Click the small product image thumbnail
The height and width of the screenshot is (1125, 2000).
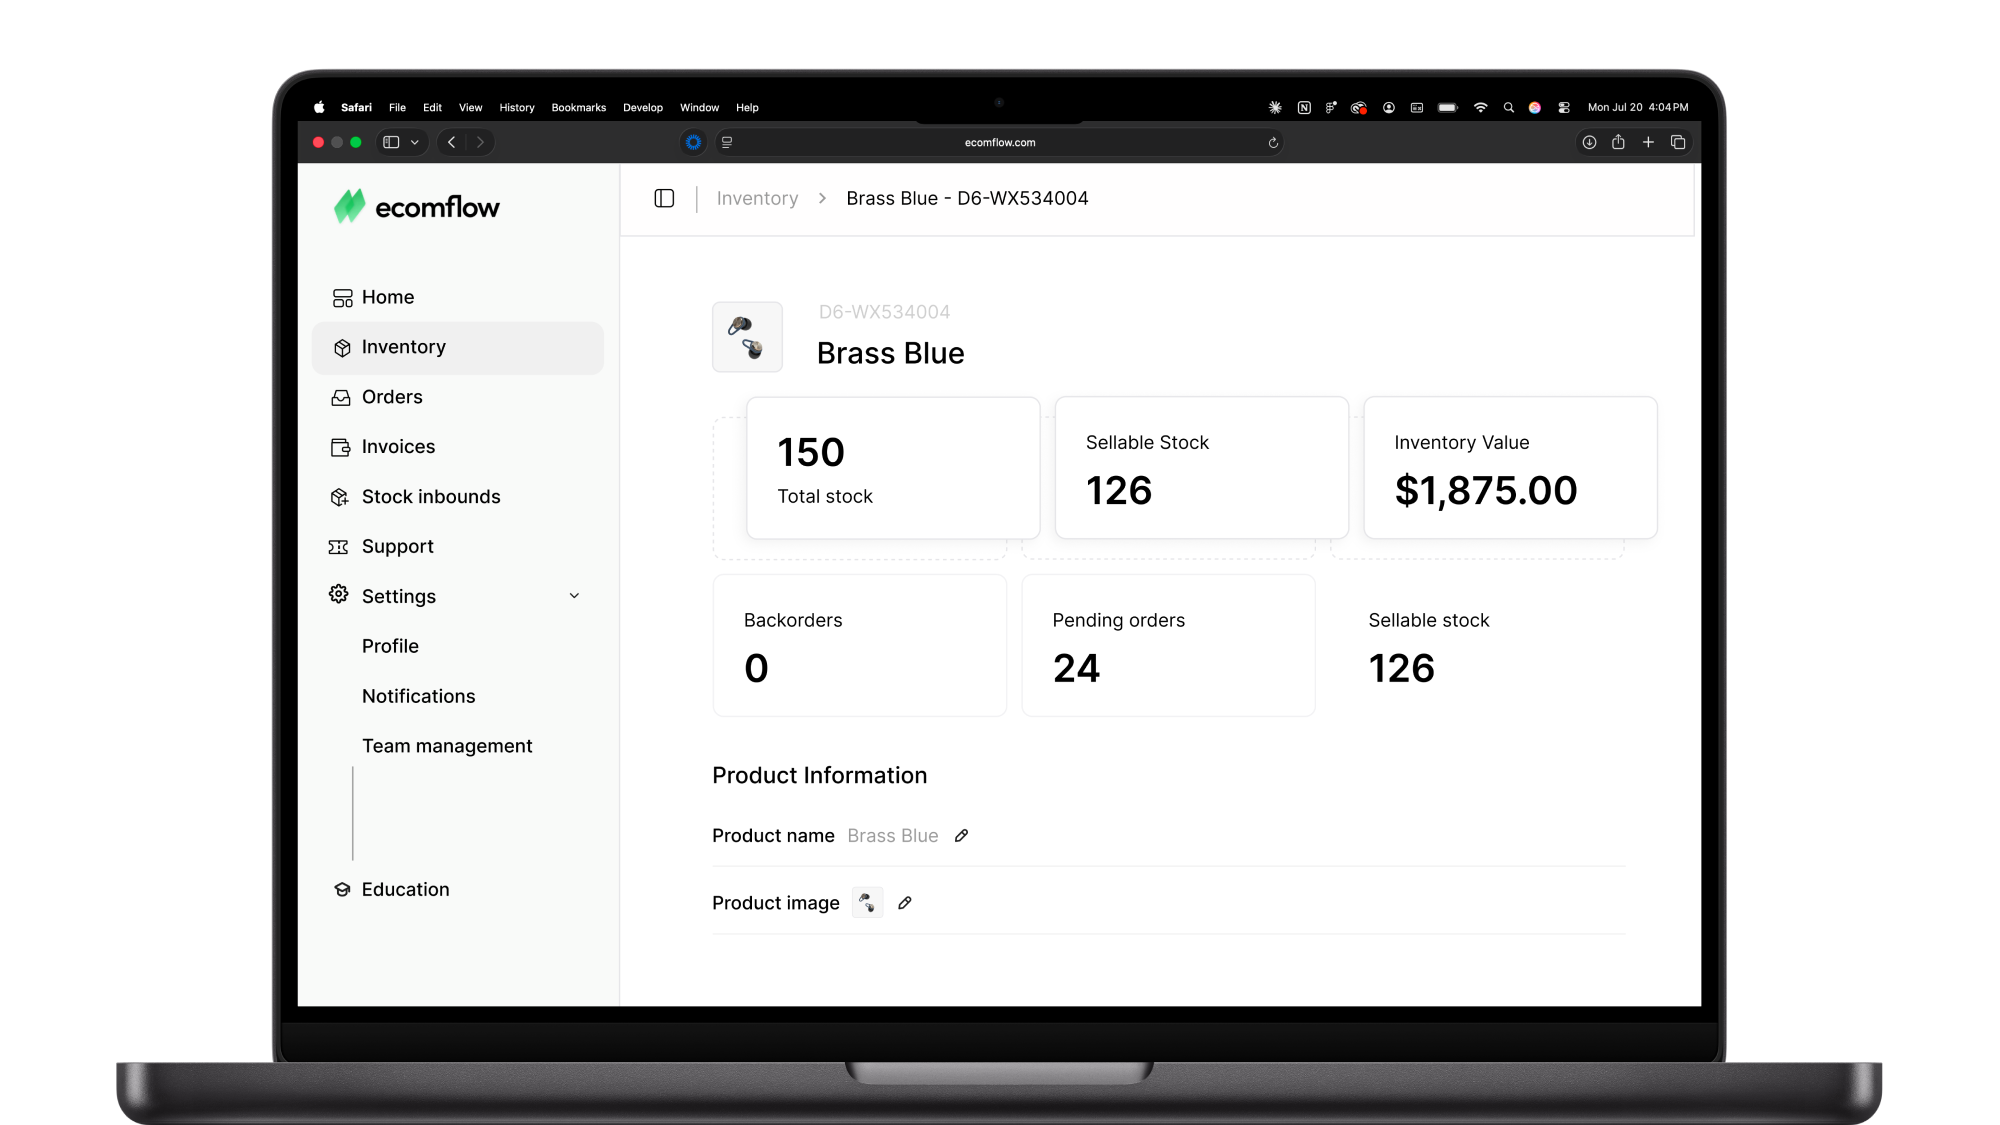tap(867, 903)
